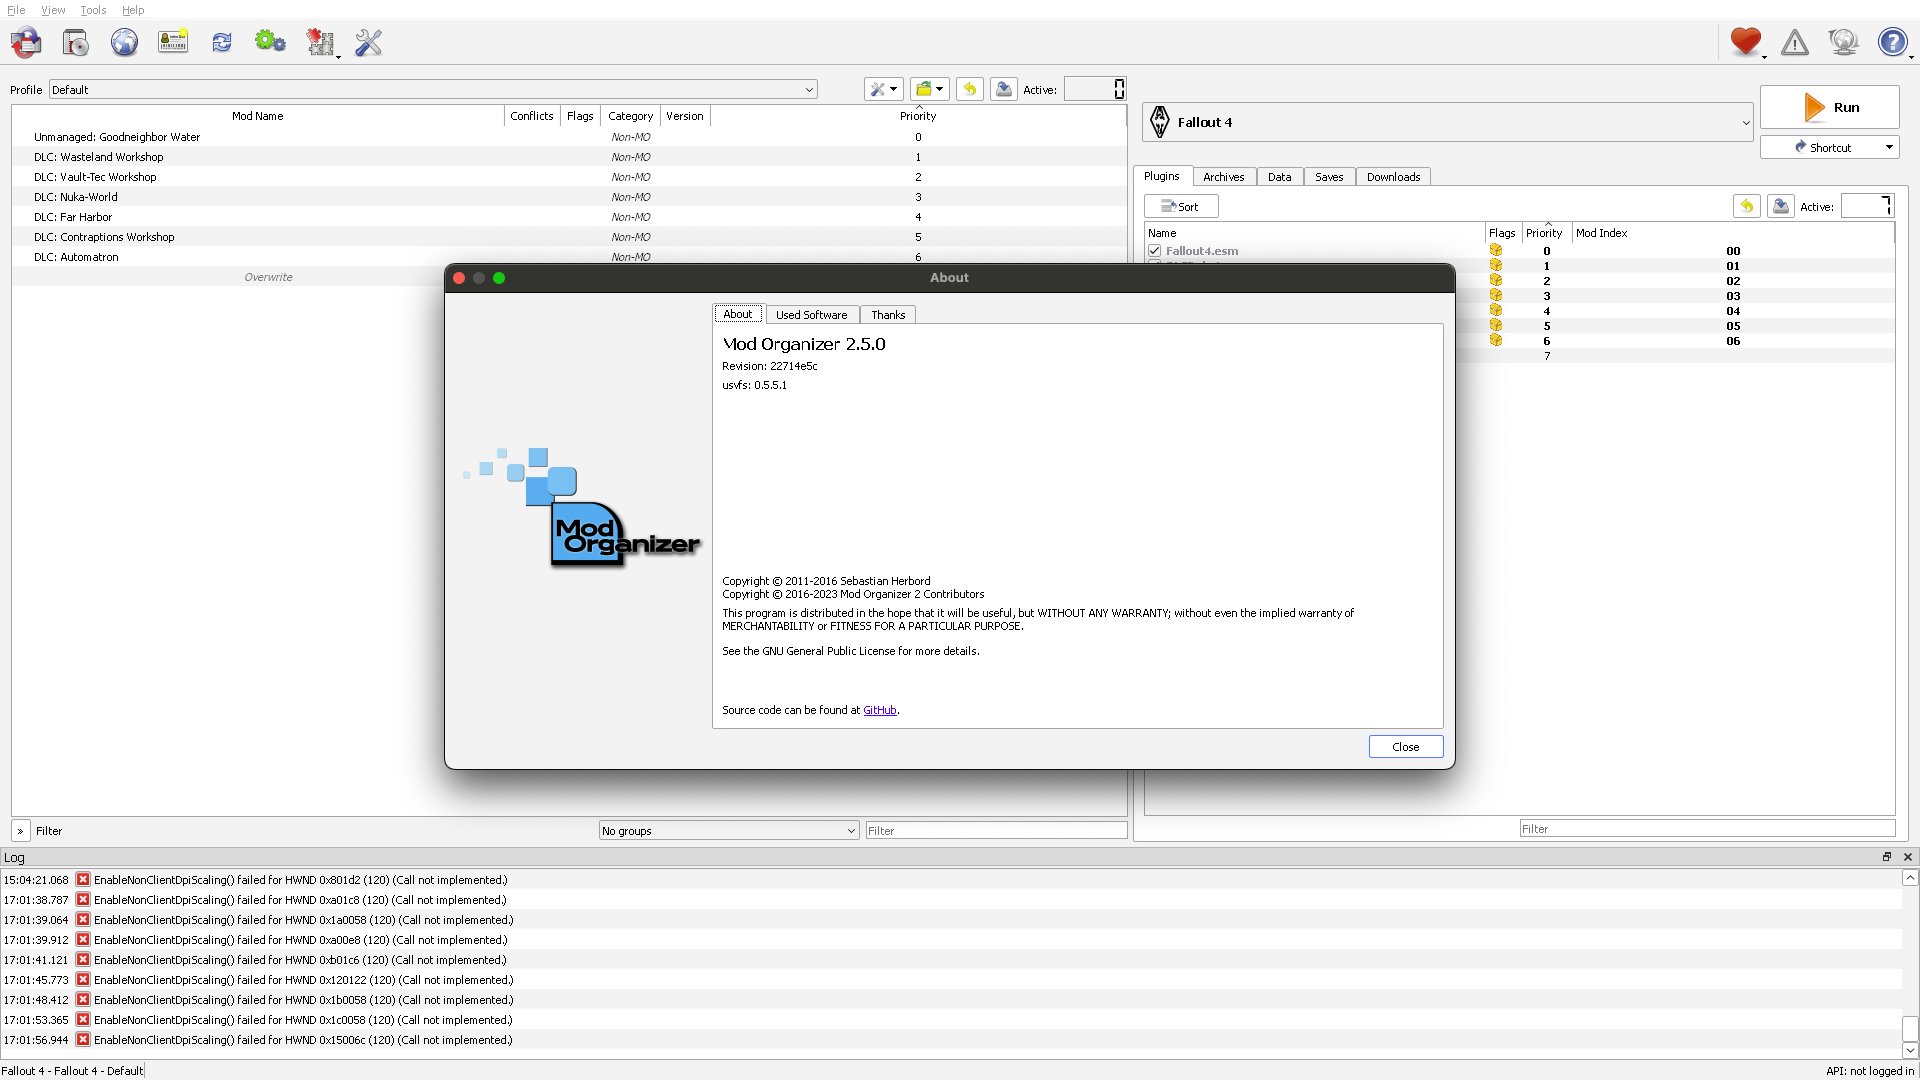Screen dimensions: 1920x1080
Task: Open Settings wrench and screwdriver icon
Action: tap(369, 42)
